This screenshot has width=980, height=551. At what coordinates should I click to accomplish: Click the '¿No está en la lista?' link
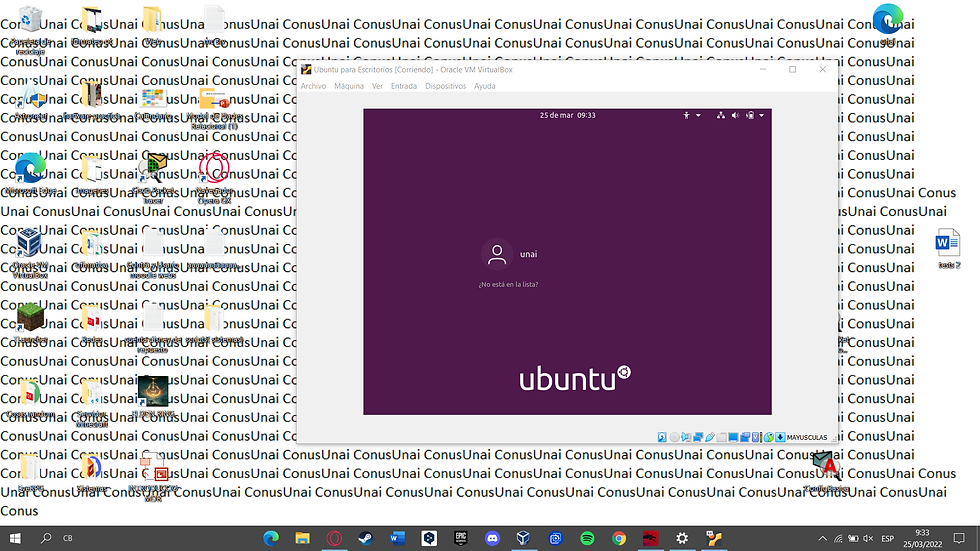tap(508, 284)
